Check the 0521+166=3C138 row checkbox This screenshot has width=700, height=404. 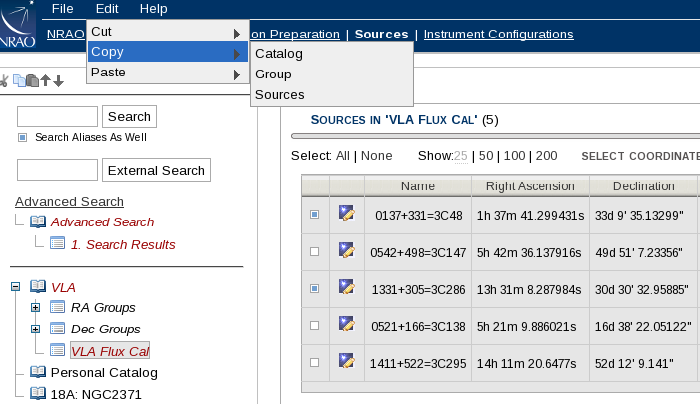pyautogui.click(x=315, y=325)
